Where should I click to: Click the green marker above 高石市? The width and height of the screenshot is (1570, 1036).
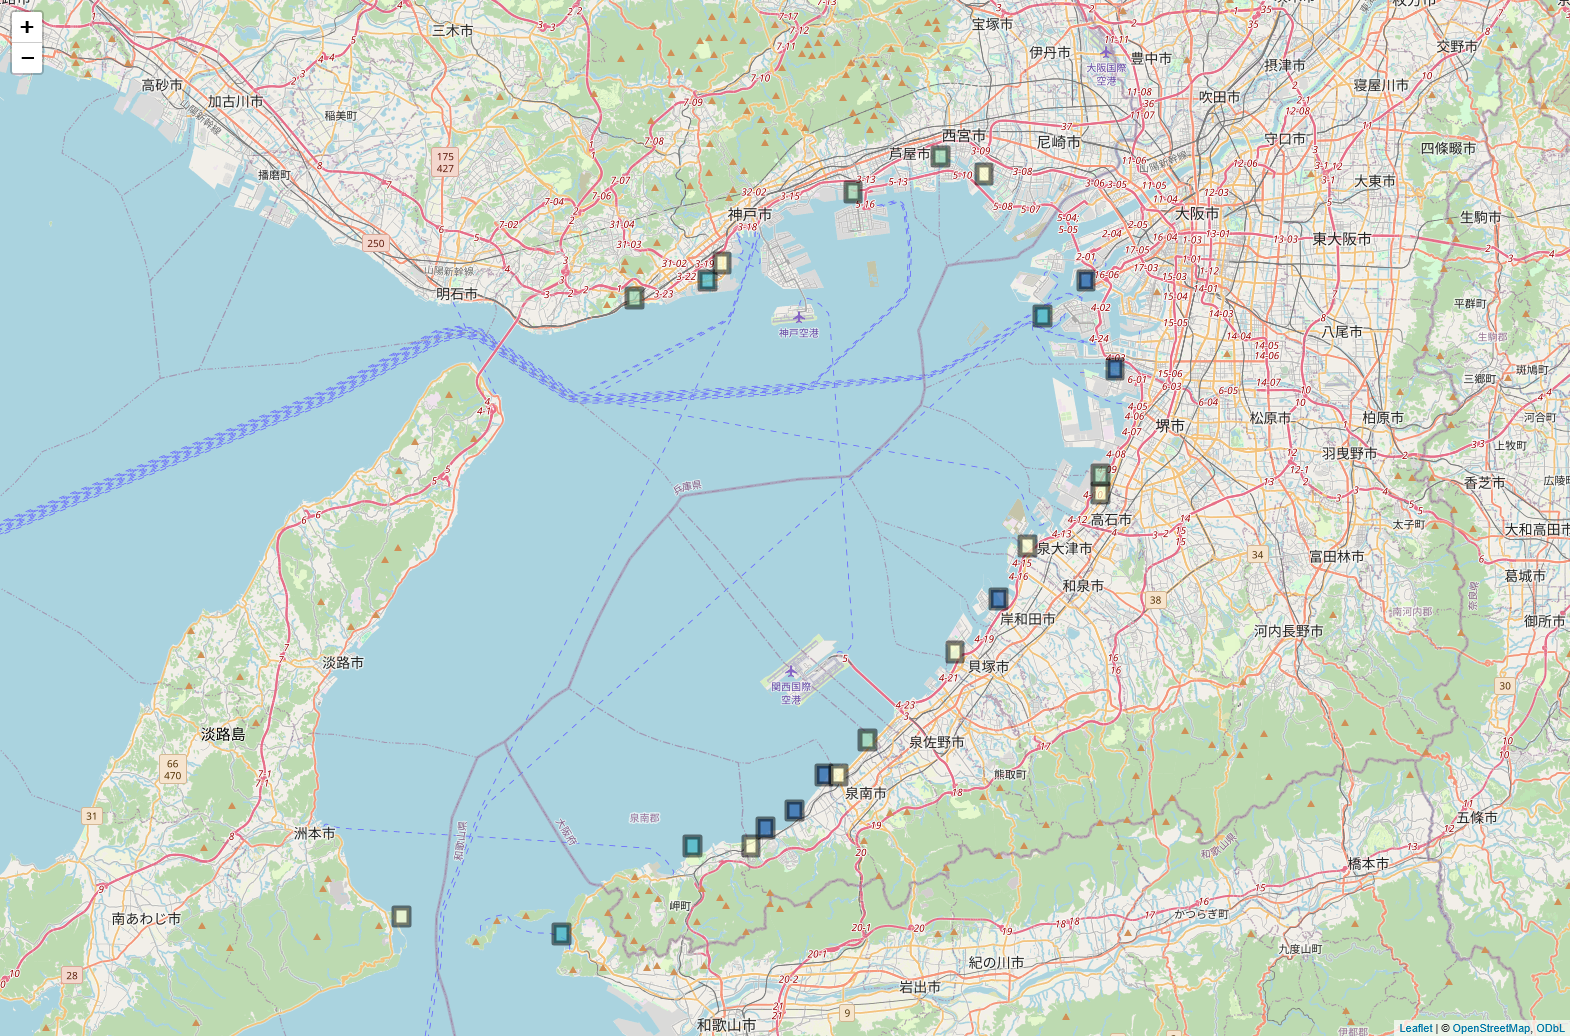coord(1100,475)
